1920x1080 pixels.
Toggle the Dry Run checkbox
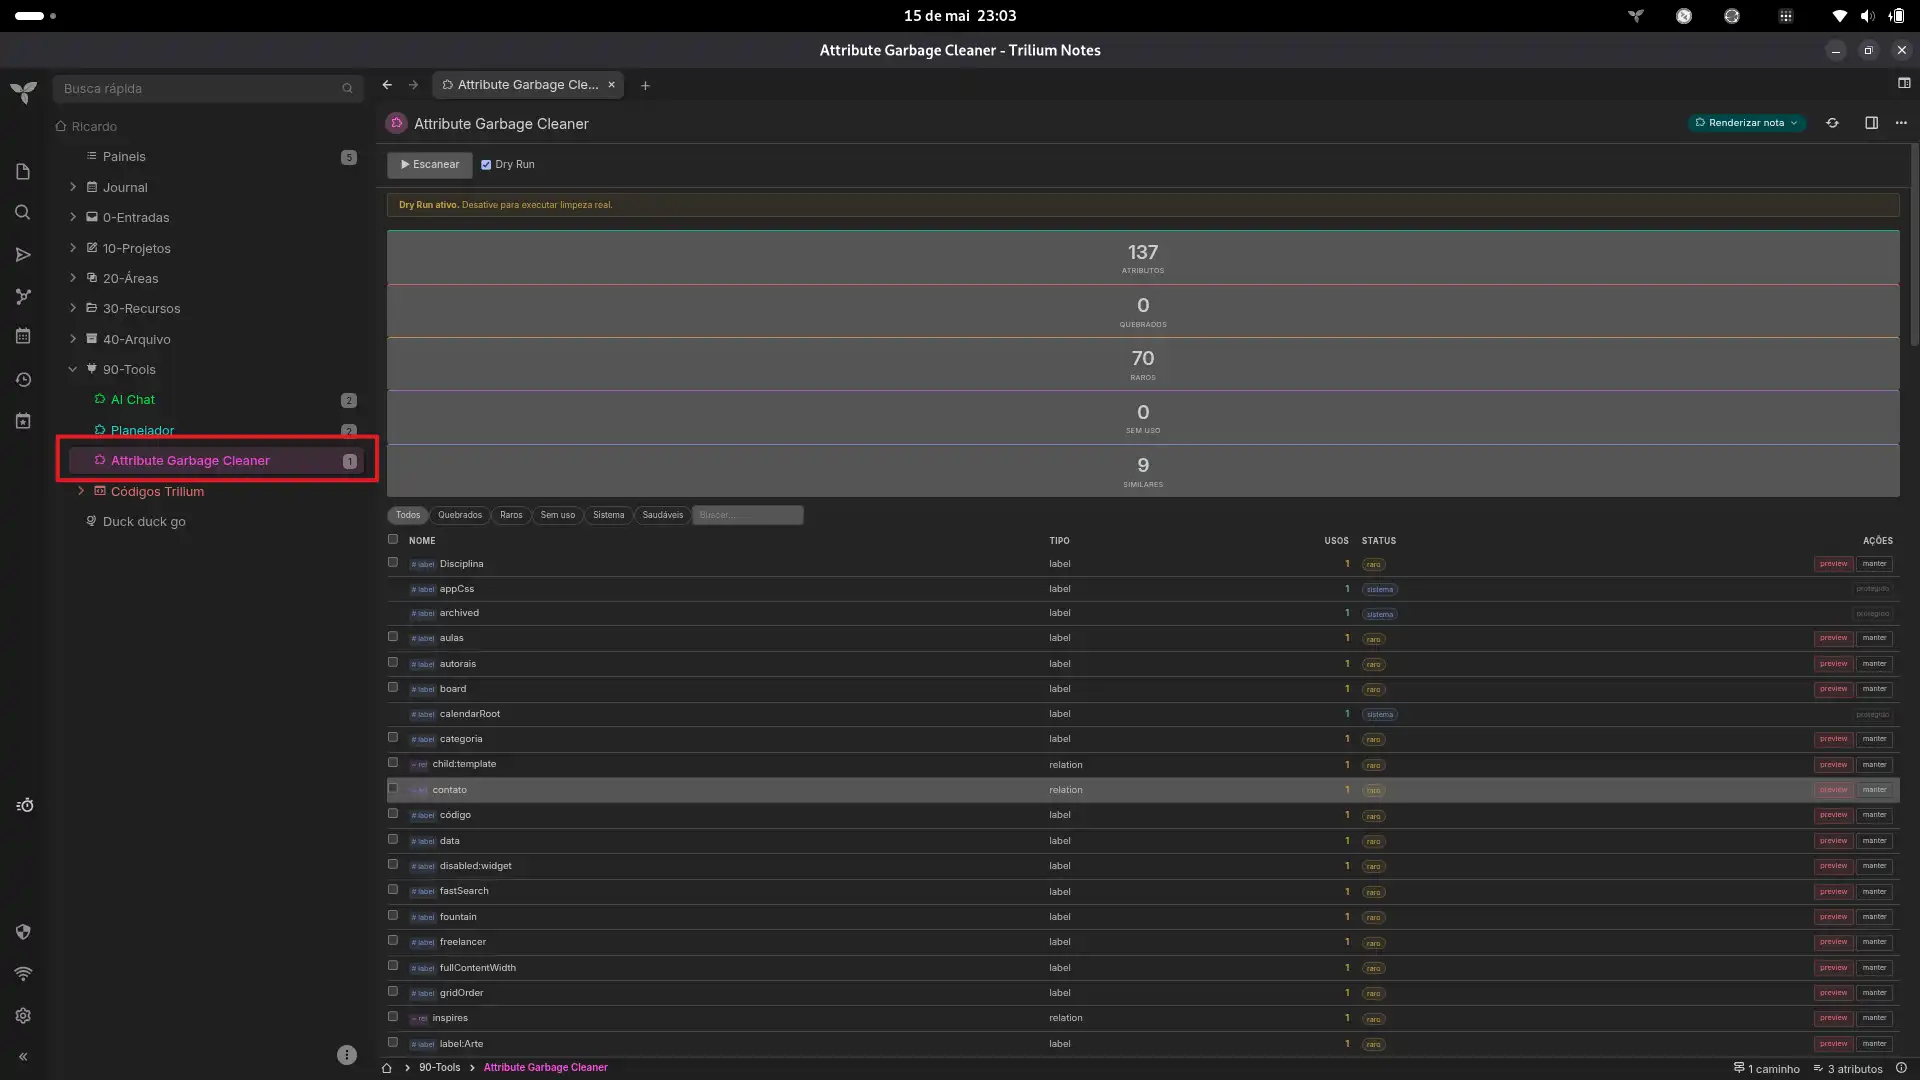coord(486,165)
